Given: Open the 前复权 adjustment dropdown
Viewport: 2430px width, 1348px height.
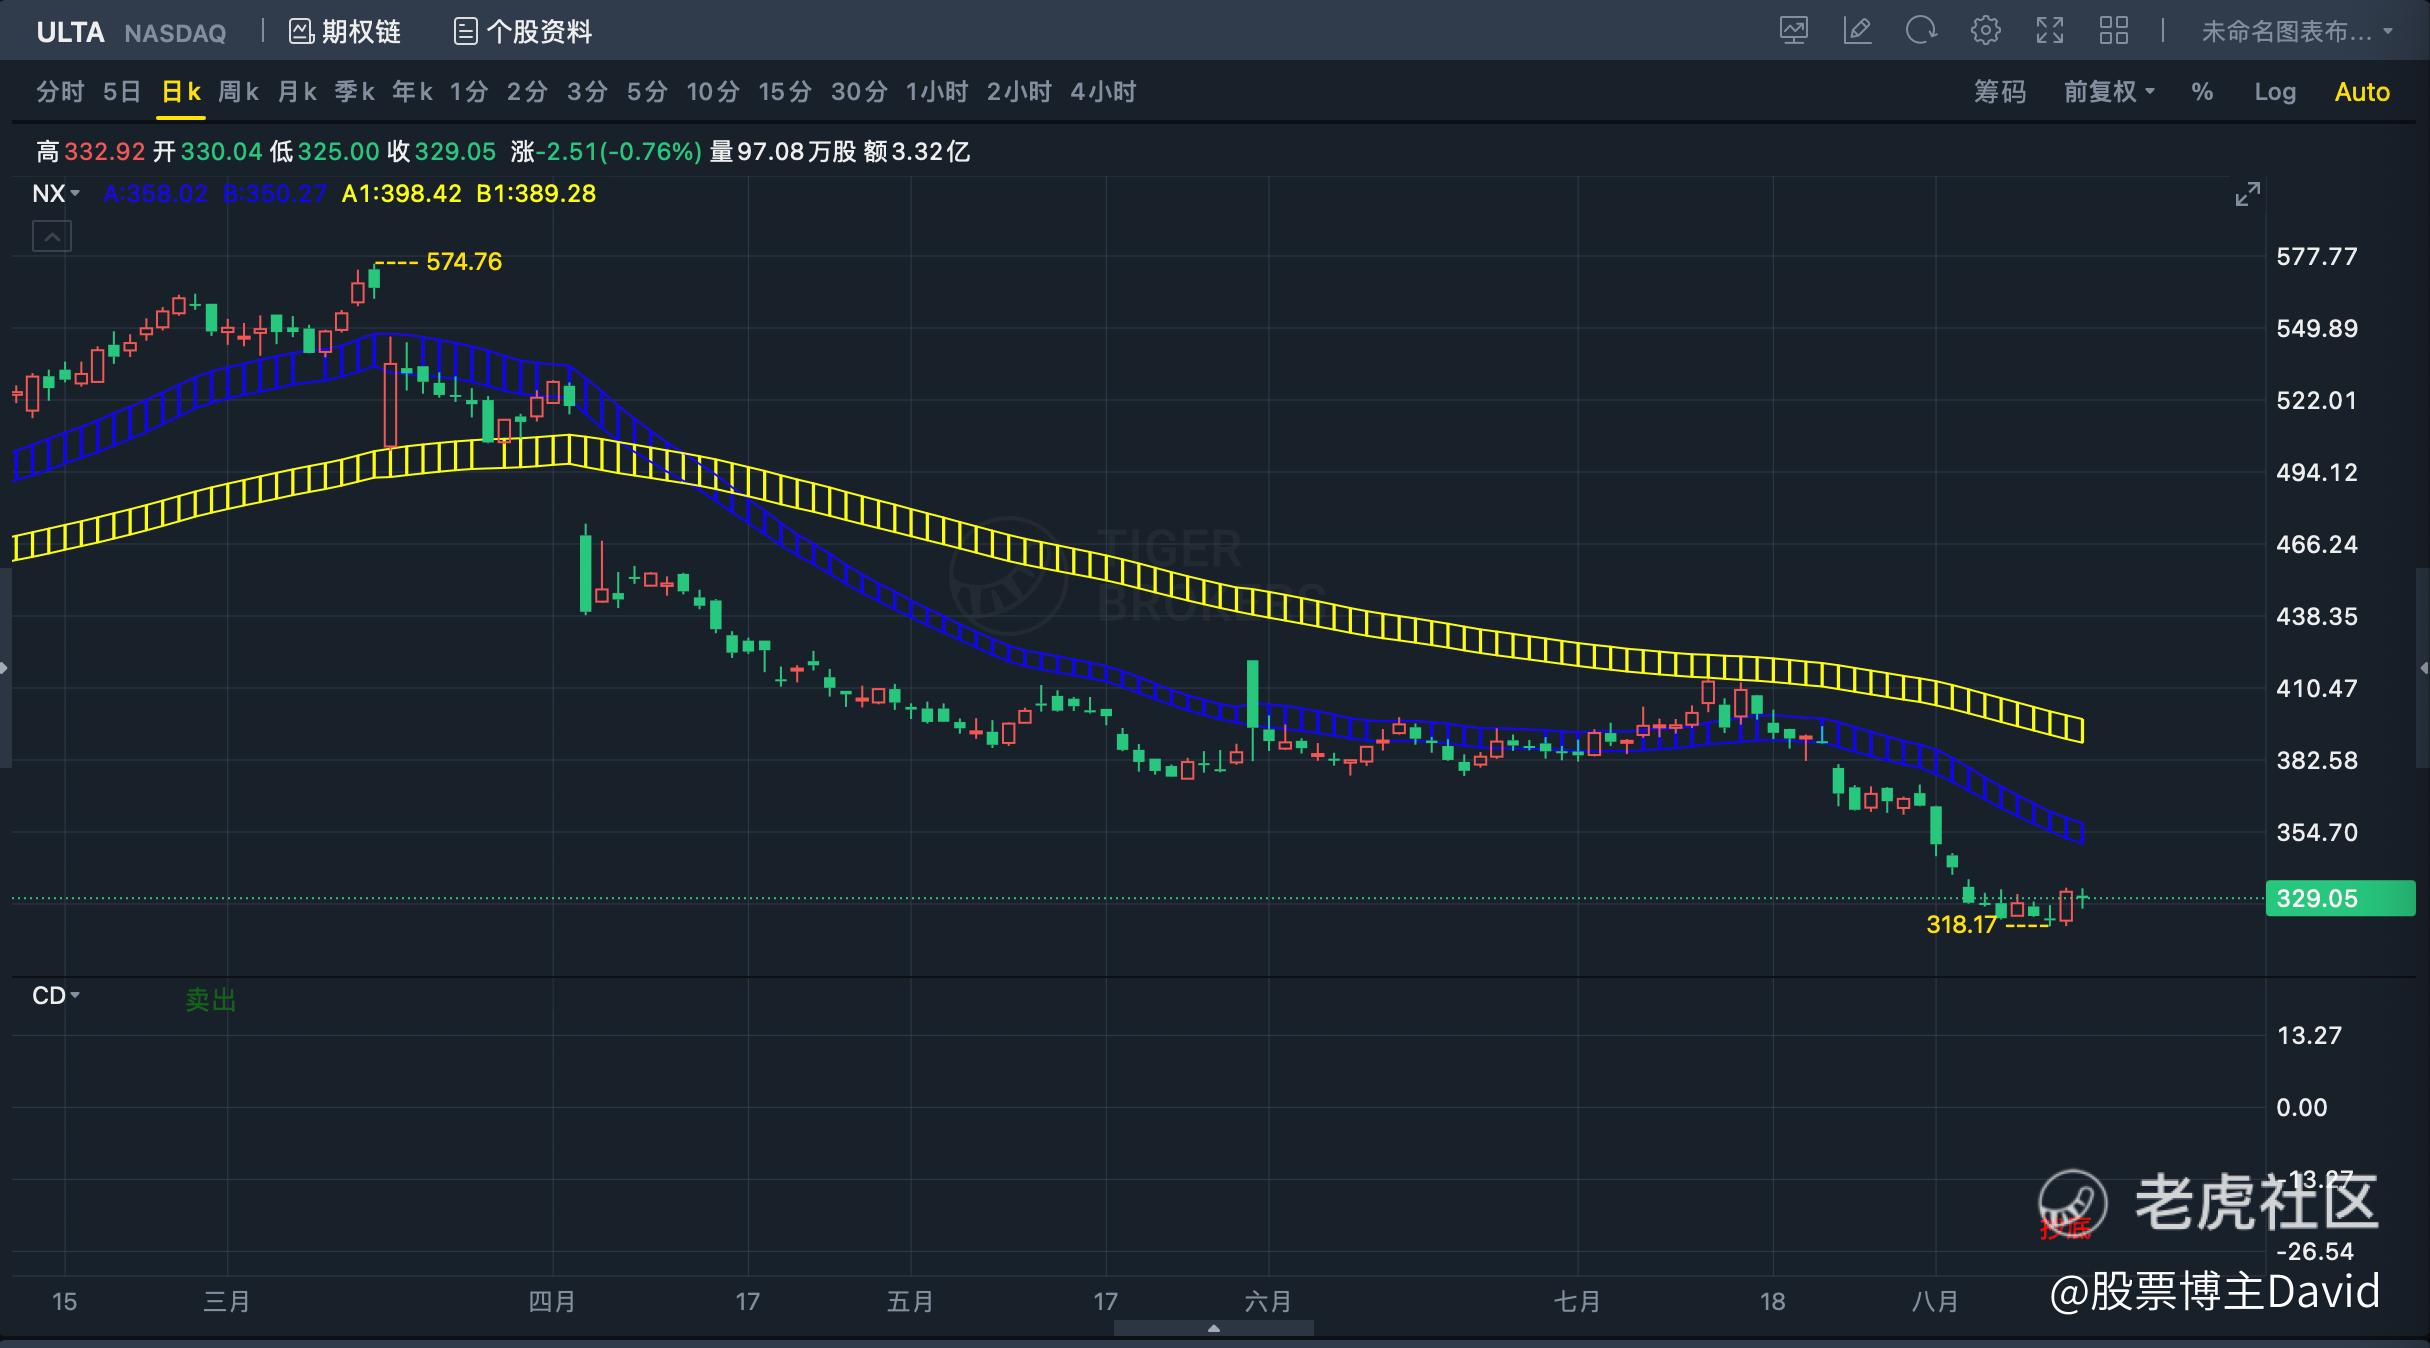Looking at the screenshot, I should pyautogui.click(x=2108, y=92).
